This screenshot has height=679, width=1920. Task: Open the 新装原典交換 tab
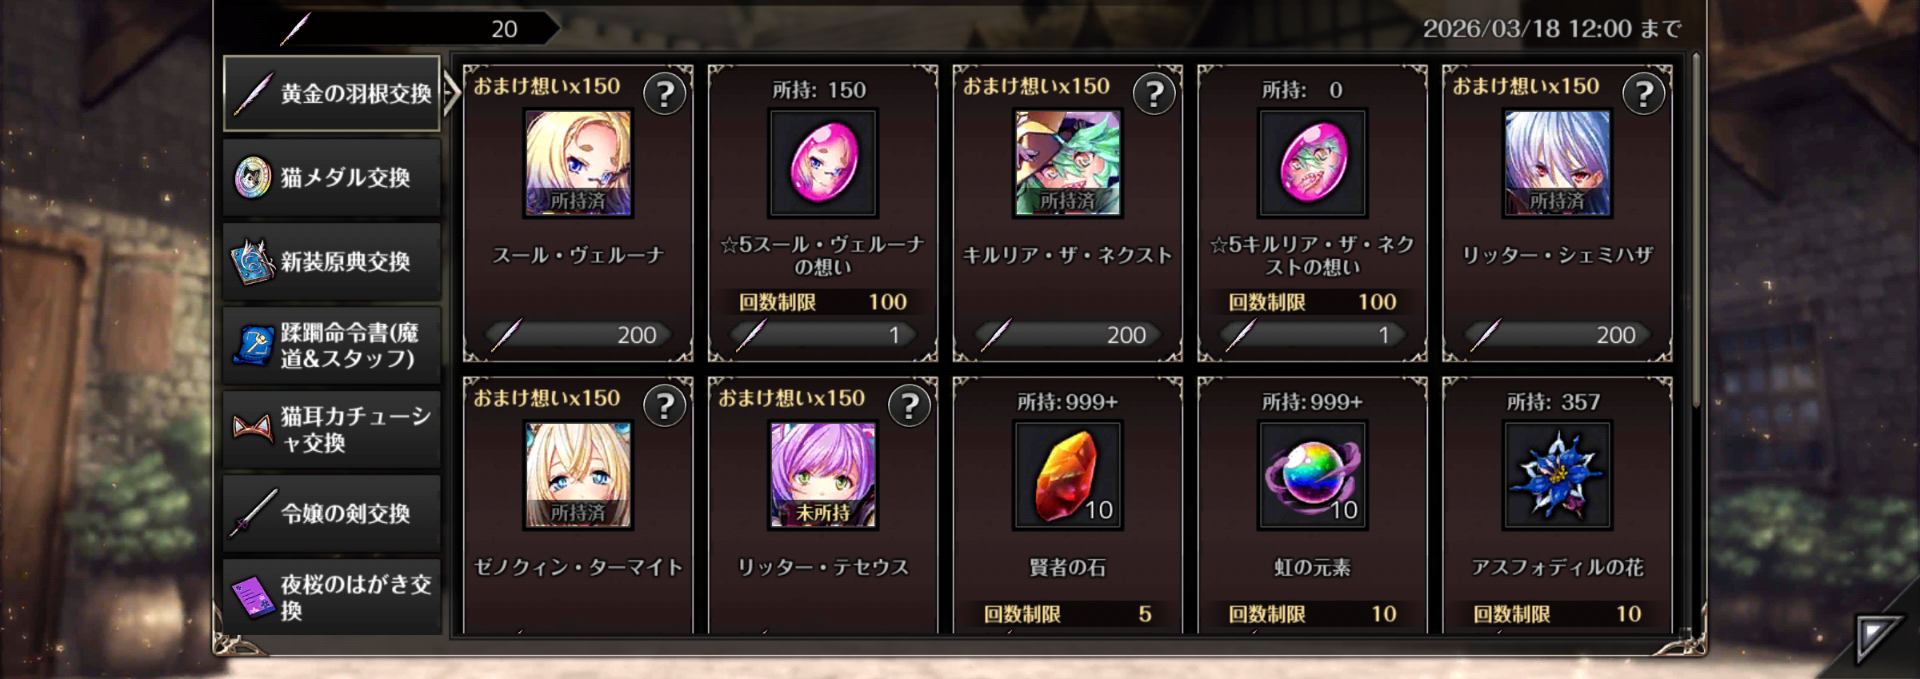click(332, 262)
